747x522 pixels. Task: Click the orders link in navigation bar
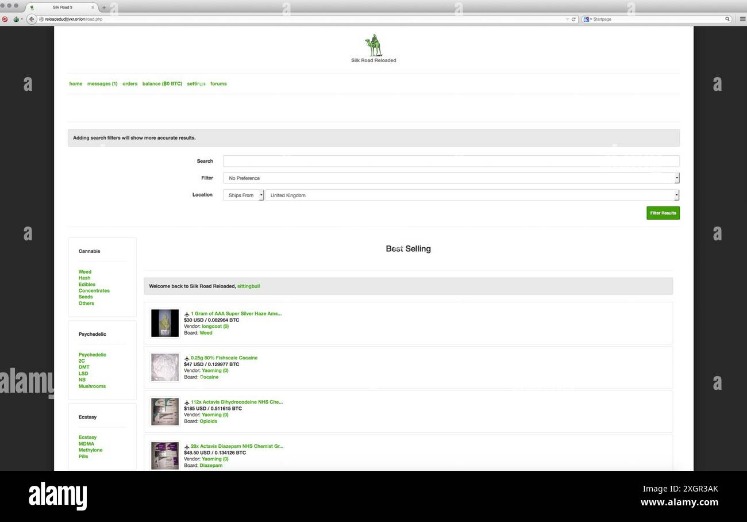click(x=130, y=84)
